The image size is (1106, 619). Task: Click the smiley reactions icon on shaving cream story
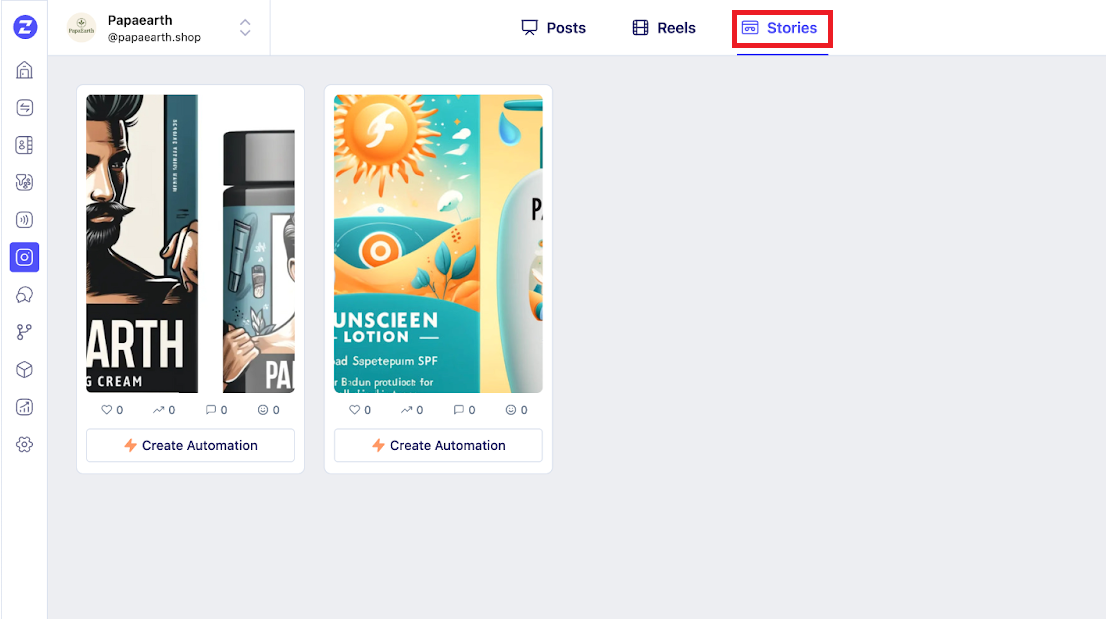click(263, 410)
